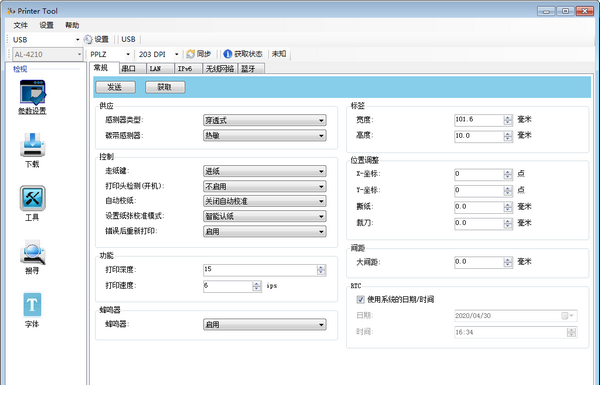Open the 文件 menu

point(21,25)
